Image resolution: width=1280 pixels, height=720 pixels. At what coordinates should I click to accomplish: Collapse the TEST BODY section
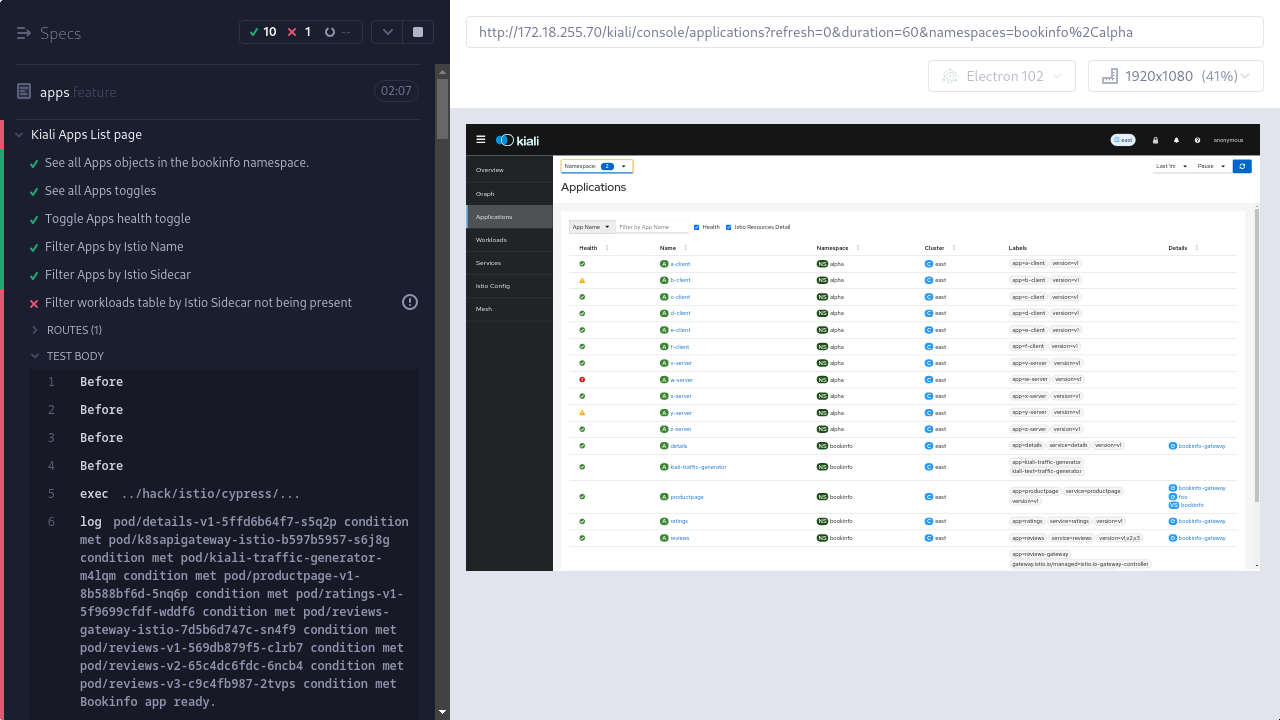click(74, 356)
